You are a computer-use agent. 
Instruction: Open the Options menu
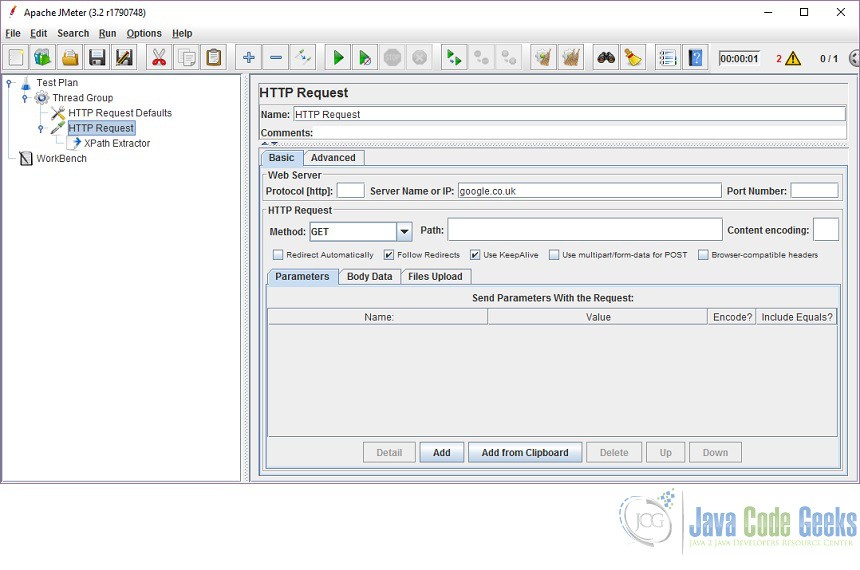click(x=144, y=33)
